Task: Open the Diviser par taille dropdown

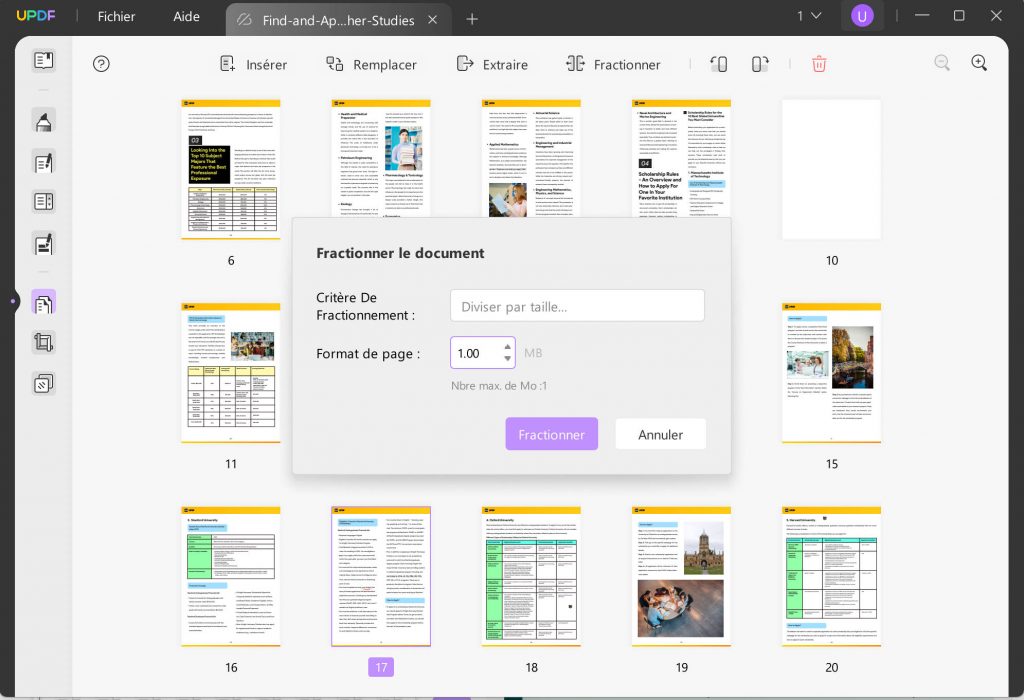Action: tap(577, 305)
